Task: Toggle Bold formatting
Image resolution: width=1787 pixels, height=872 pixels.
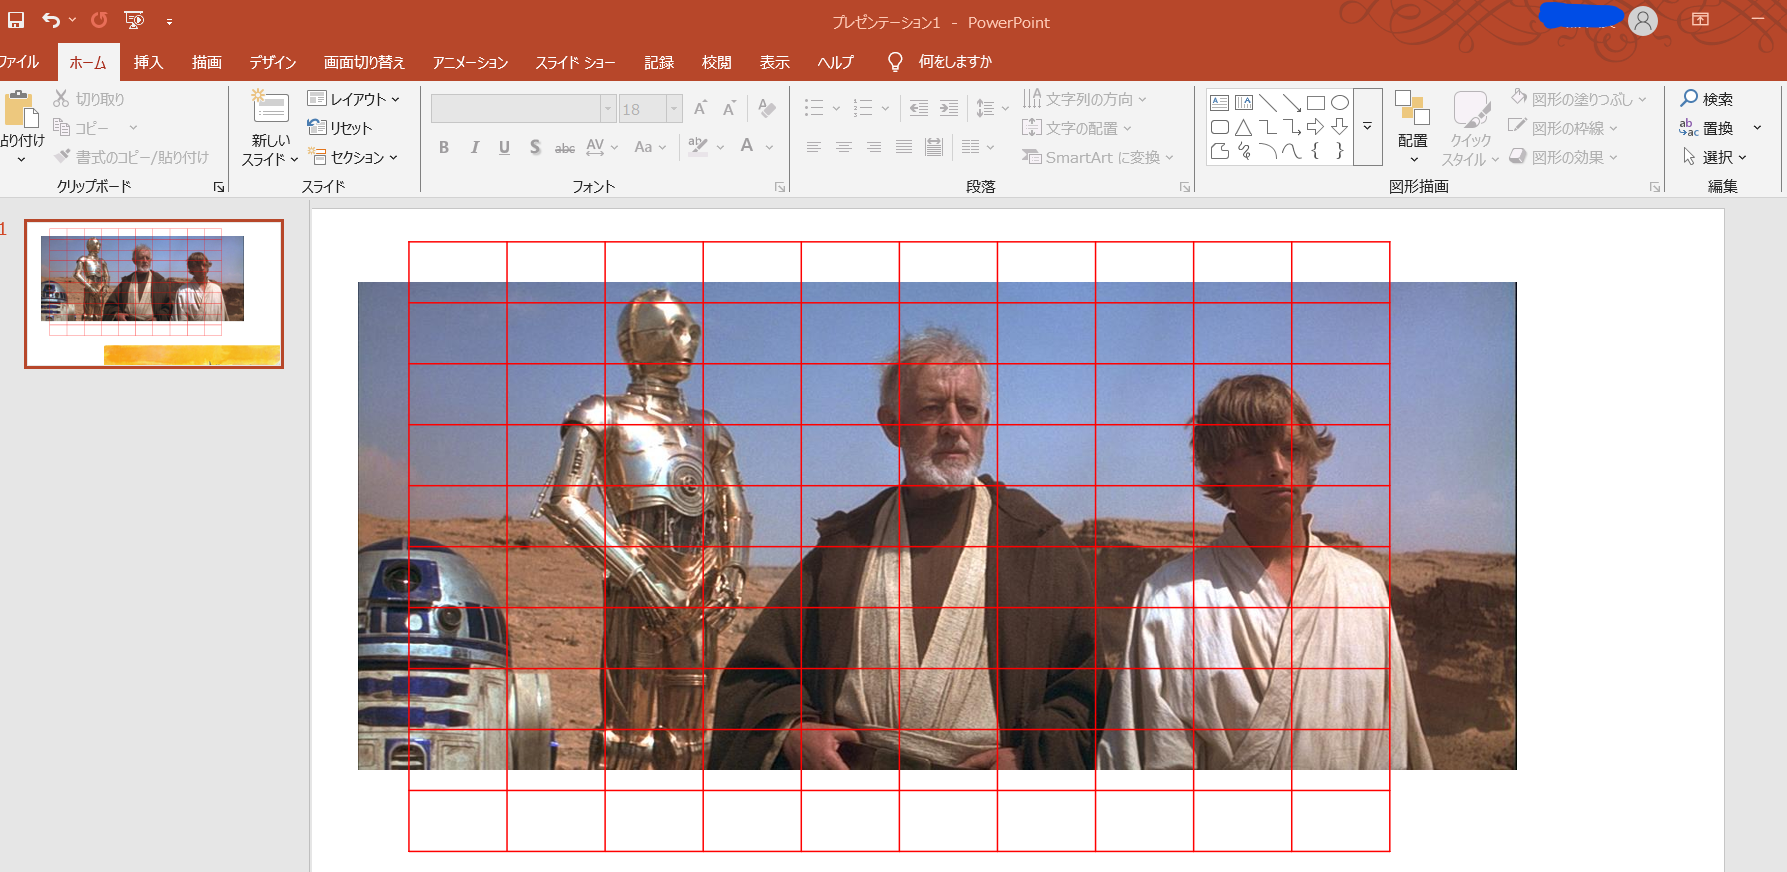Action: click(444, 147)
